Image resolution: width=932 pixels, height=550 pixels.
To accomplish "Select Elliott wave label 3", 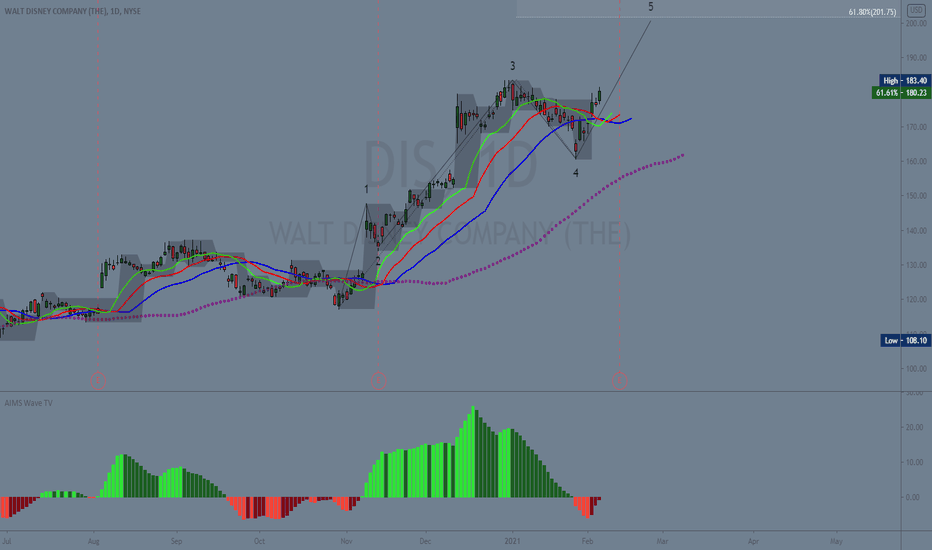I will point(512,66).
